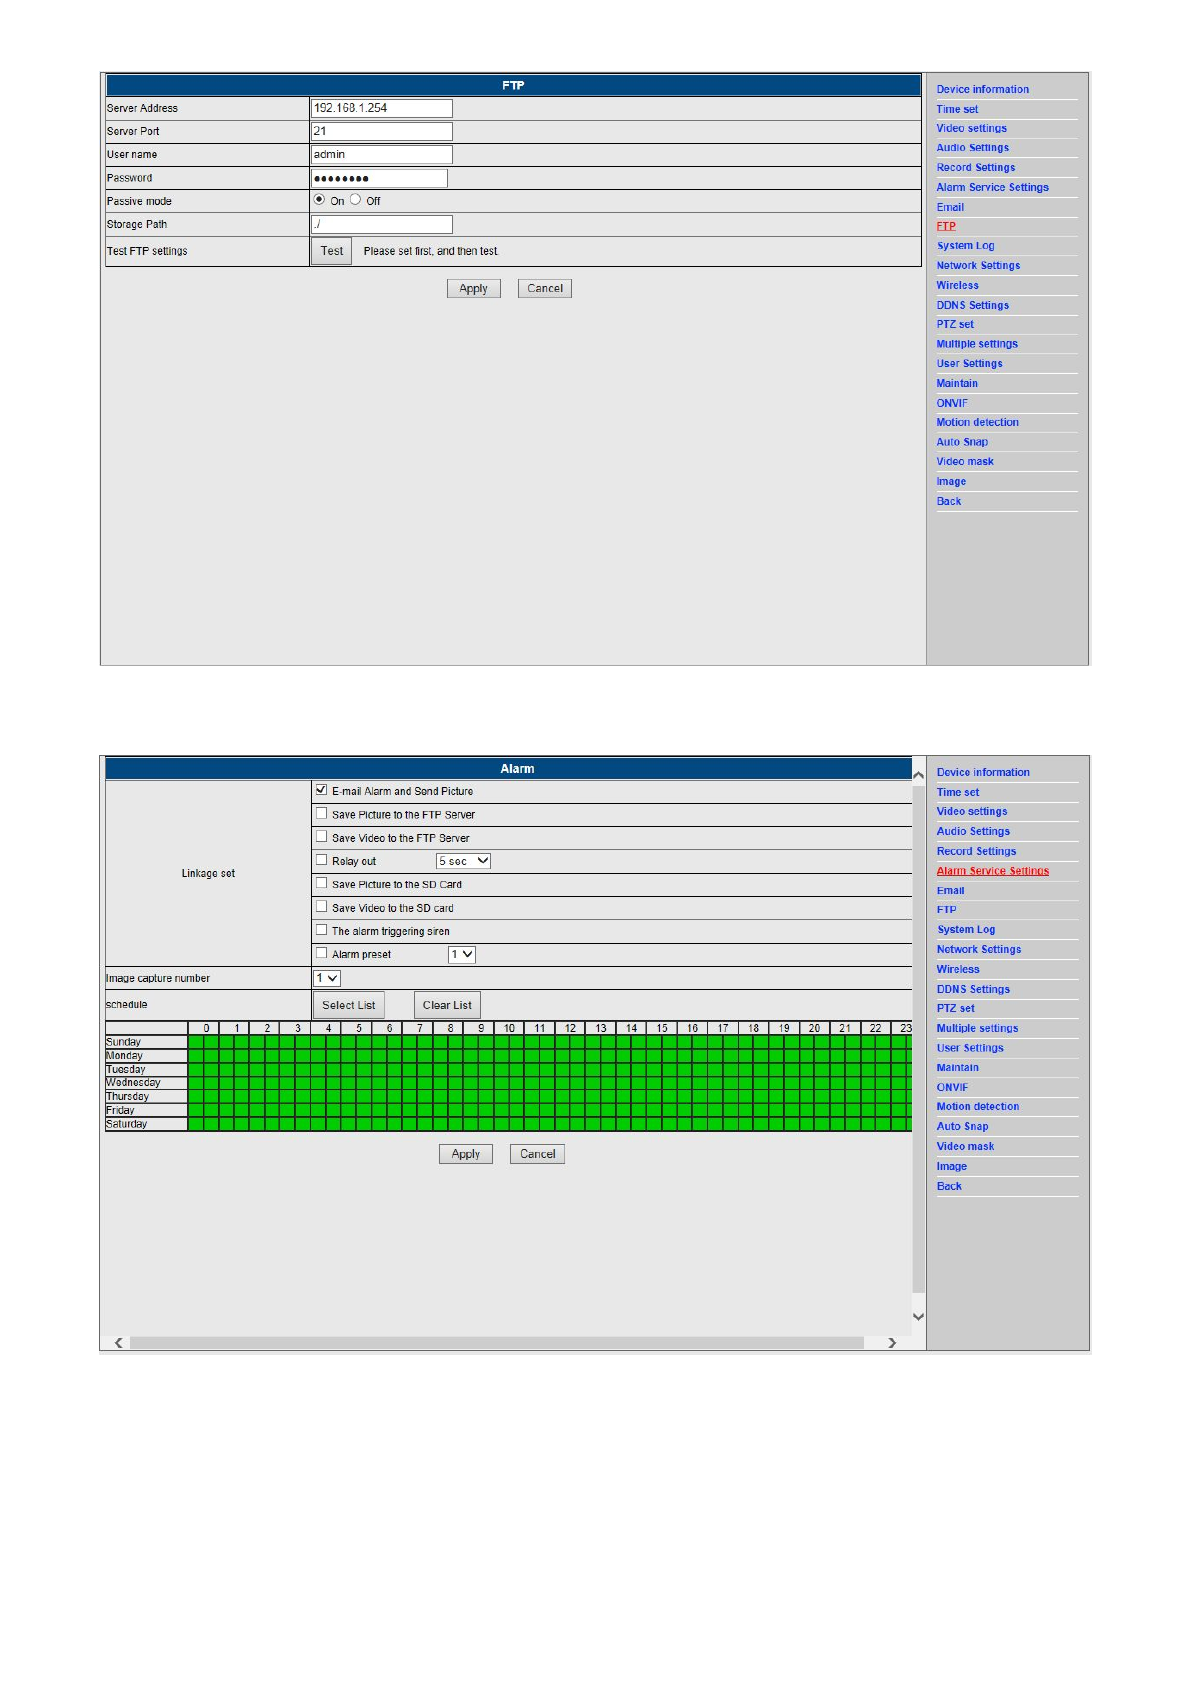Click the Server Port input field
This screenshot has height=1684, width=1191.
pos(381,131)
